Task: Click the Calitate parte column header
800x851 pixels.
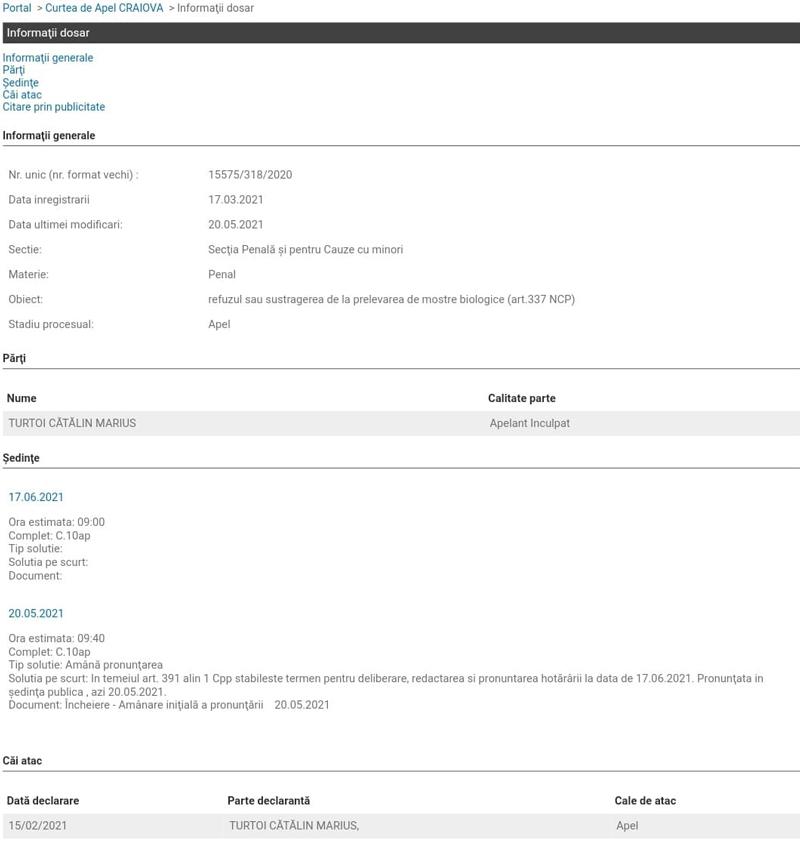Action: (x=521, y=398)
